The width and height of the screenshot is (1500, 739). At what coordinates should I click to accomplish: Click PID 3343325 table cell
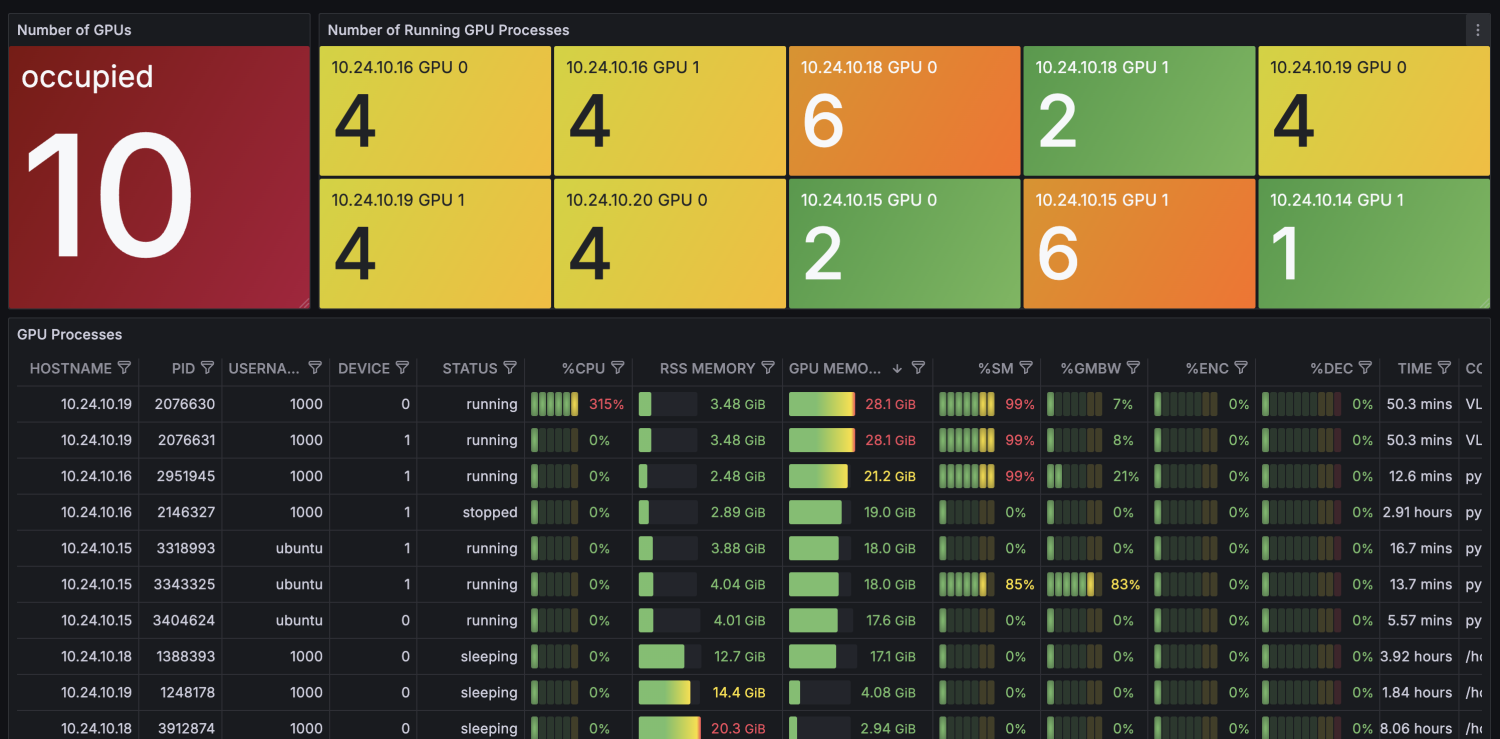184,584
